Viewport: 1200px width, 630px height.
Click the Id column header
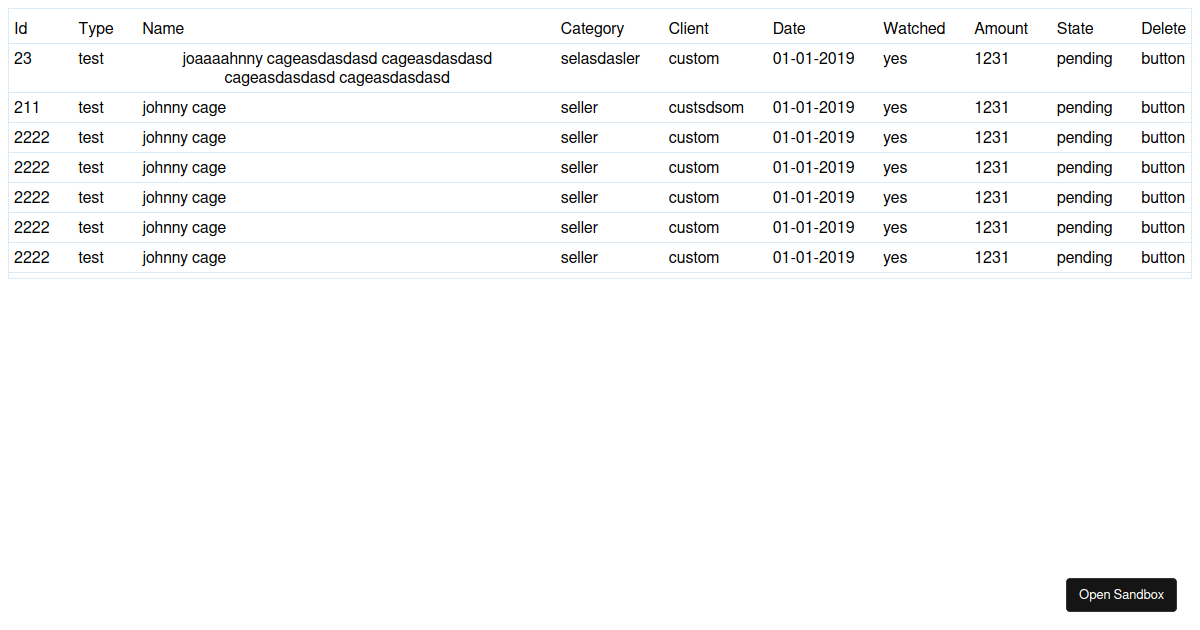pyautogui.click(x=20, y=28)
